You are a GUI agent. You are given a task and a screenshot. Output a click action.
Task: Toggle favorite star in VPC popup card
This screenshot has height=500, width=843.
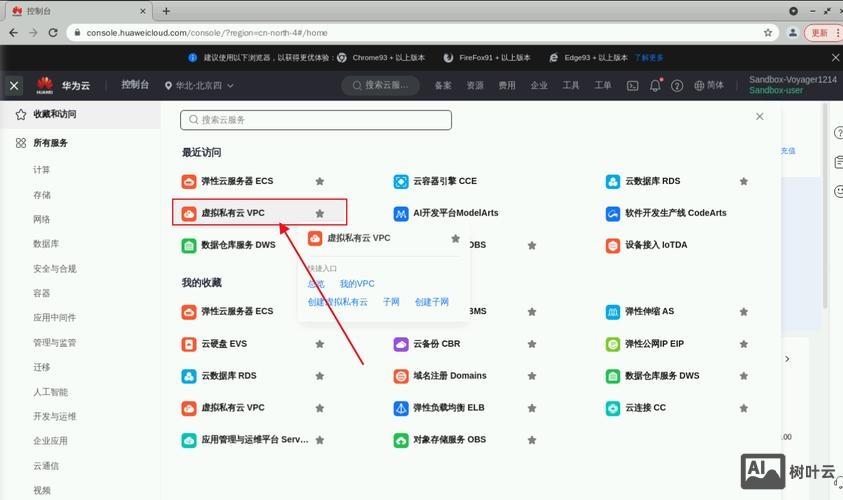(x=455, y=238)
